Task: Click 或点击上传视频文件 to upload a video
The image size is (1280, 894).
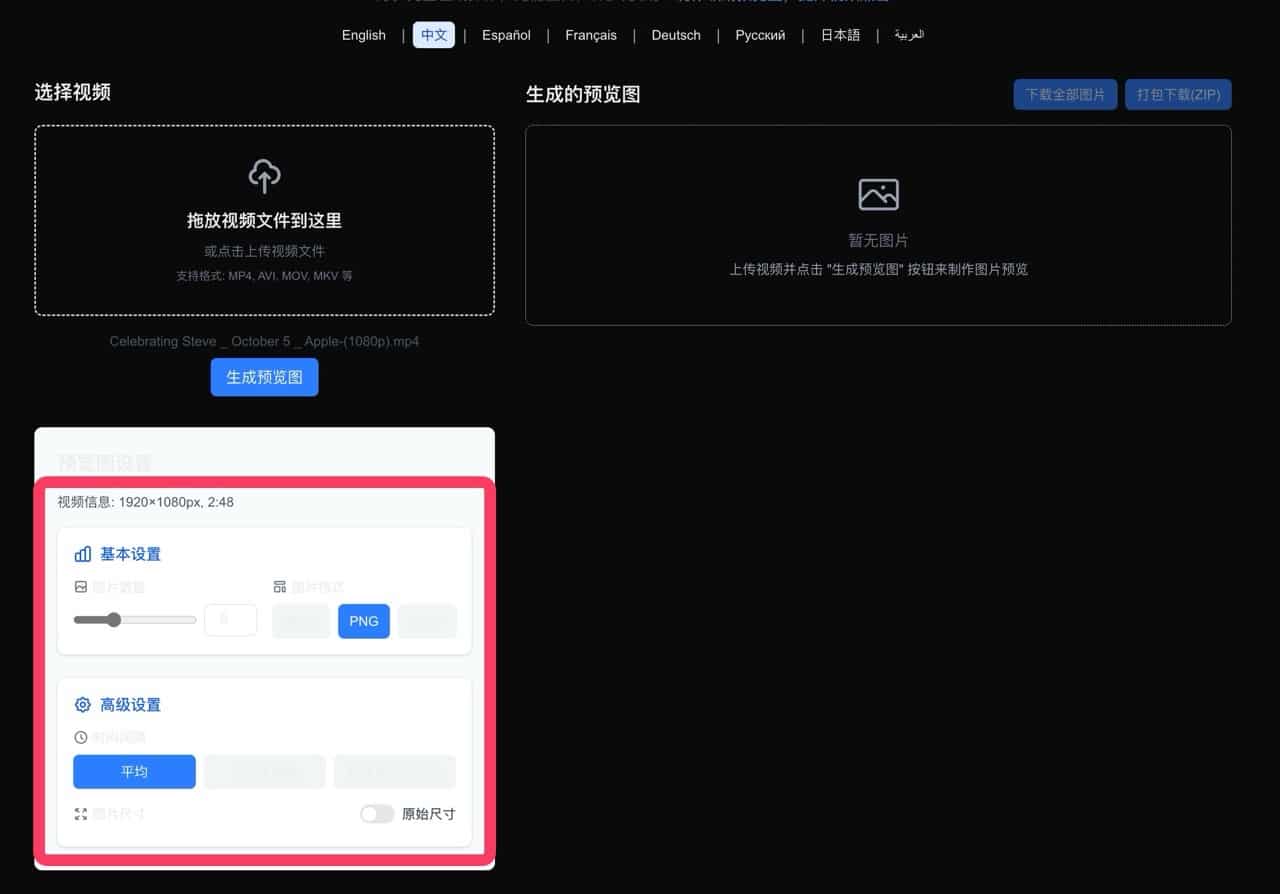Action: coord(265,251)
